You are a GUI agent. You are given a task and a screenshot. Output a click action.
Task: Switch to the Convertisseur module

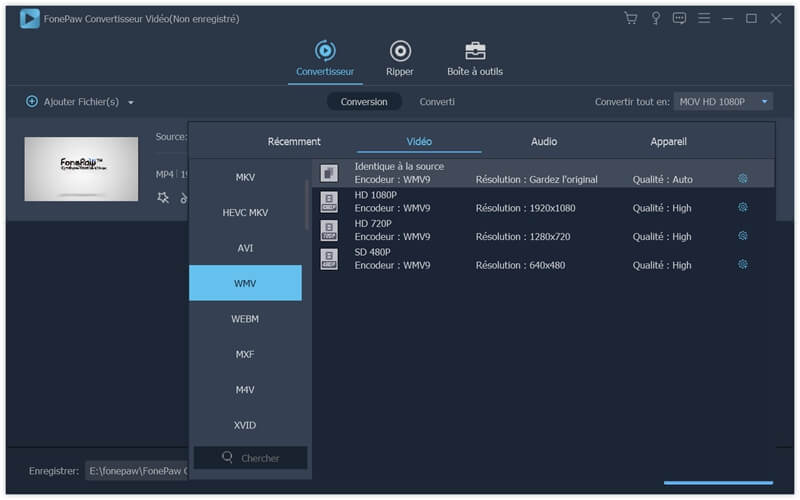tap(325, 59)
